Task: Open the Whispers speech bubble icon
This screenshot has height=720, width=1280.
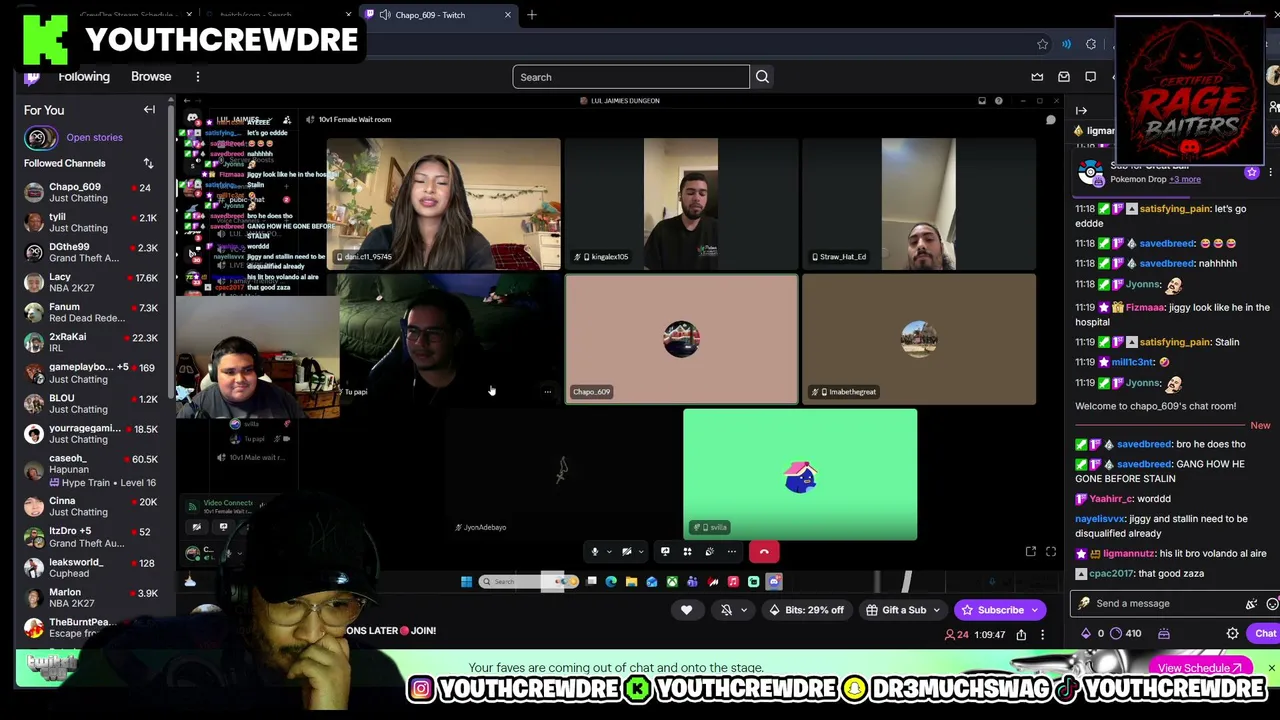Action: pos(1091,77)
